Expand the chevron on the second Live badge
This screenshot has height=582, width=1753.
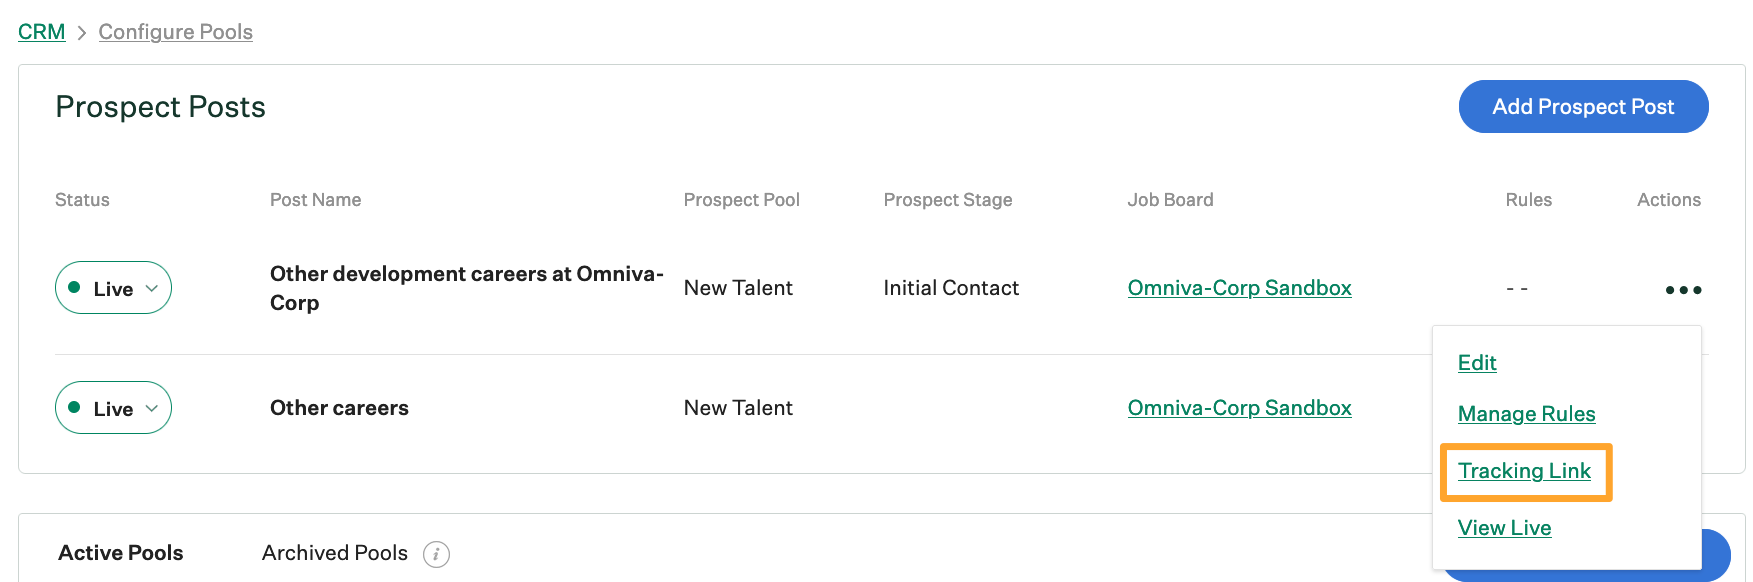(154, 408)
